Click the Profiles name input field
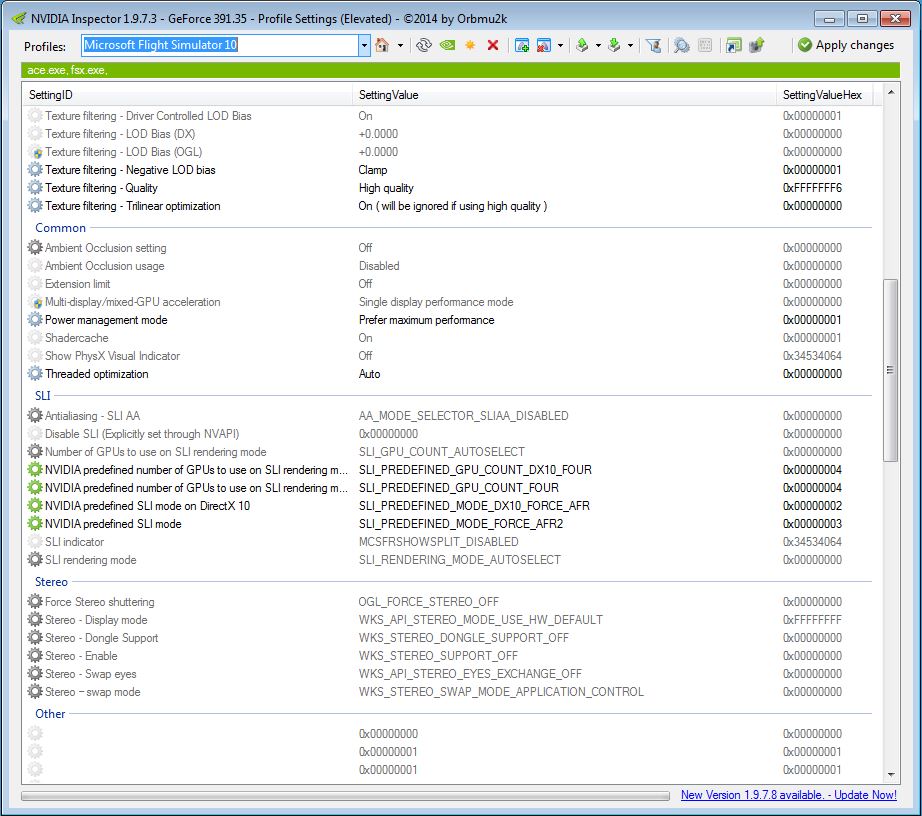The image size is (922, 816). [220, 45]
